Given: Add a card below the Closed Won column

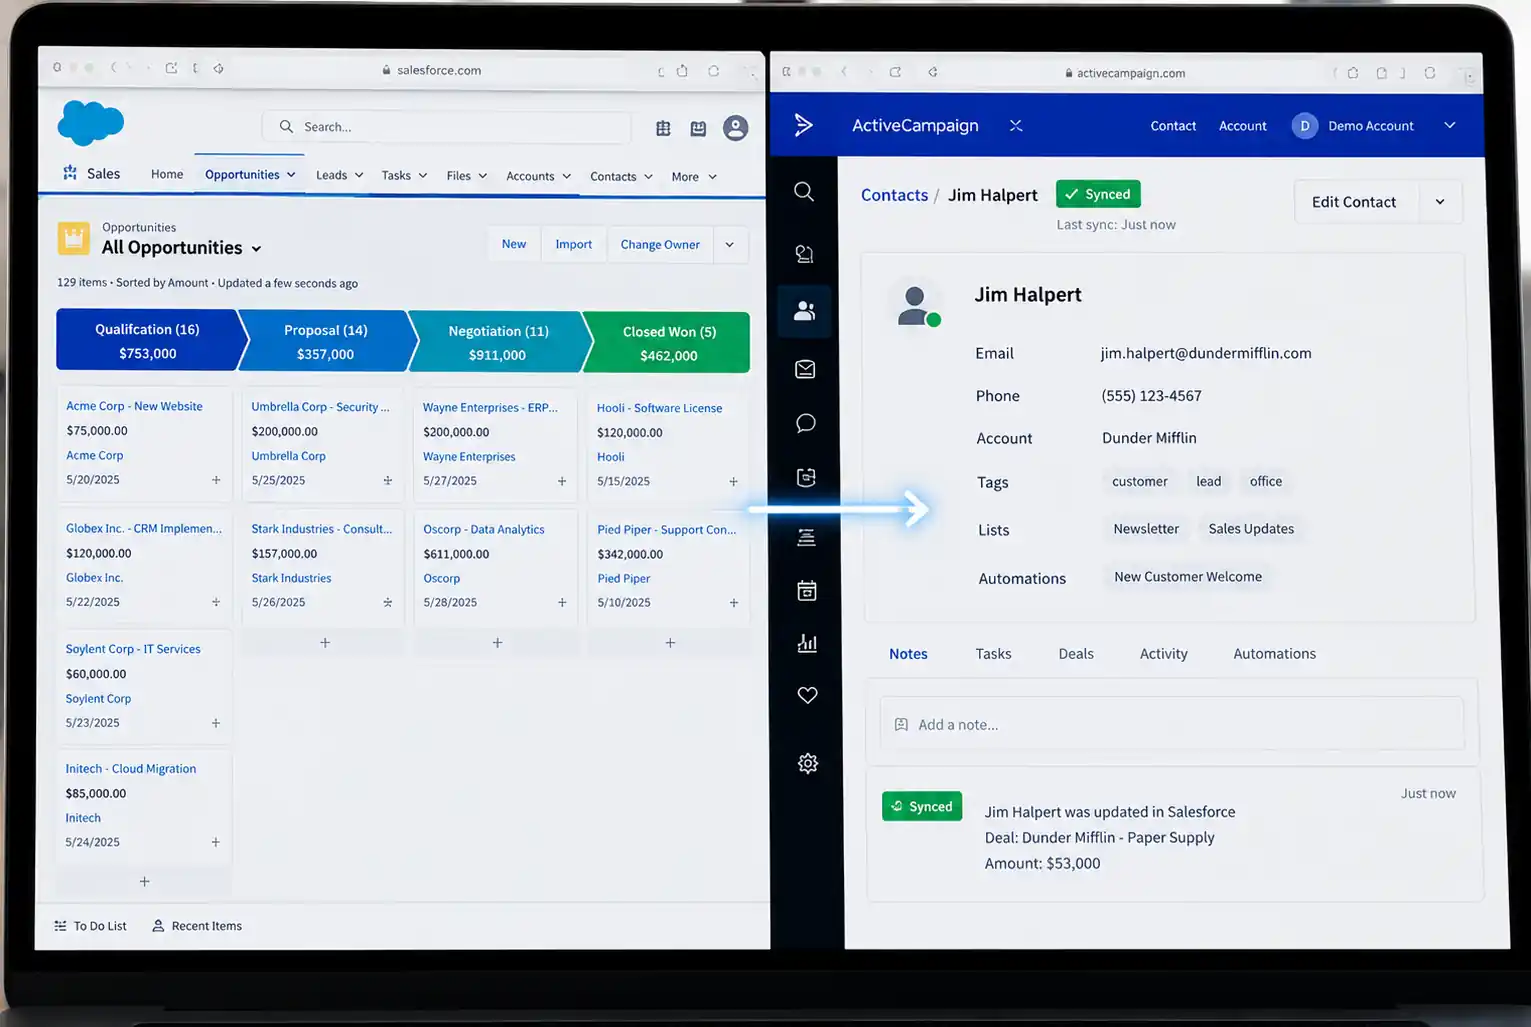Looking at the screenshot, I should (x=670, y=643).
